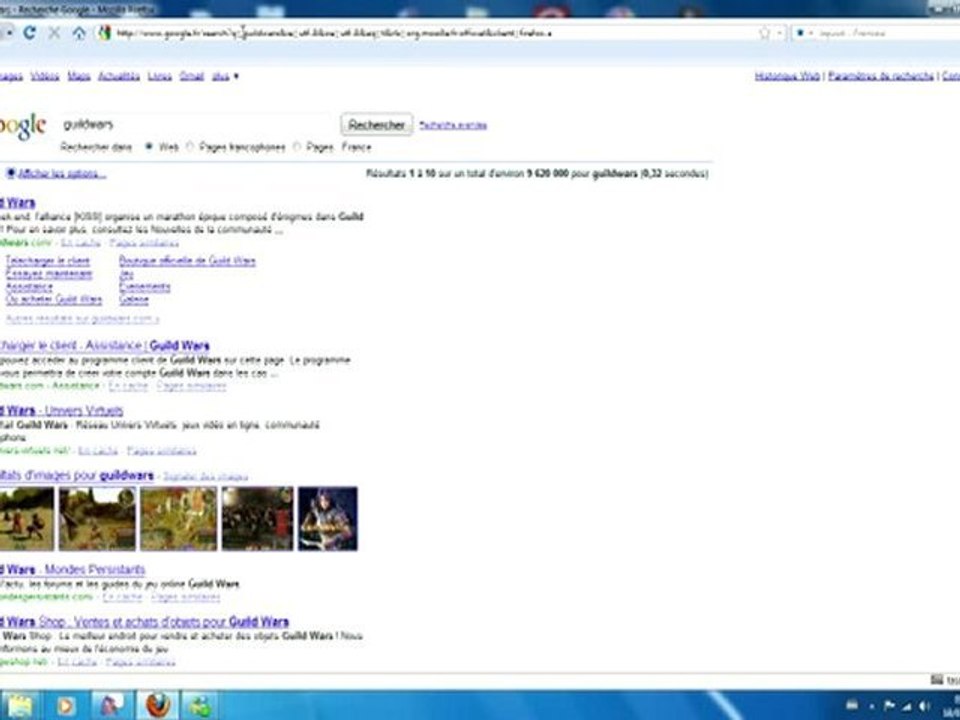
Task: Reload the page with the Firefox refresh icon
Action: click(29, 33)
